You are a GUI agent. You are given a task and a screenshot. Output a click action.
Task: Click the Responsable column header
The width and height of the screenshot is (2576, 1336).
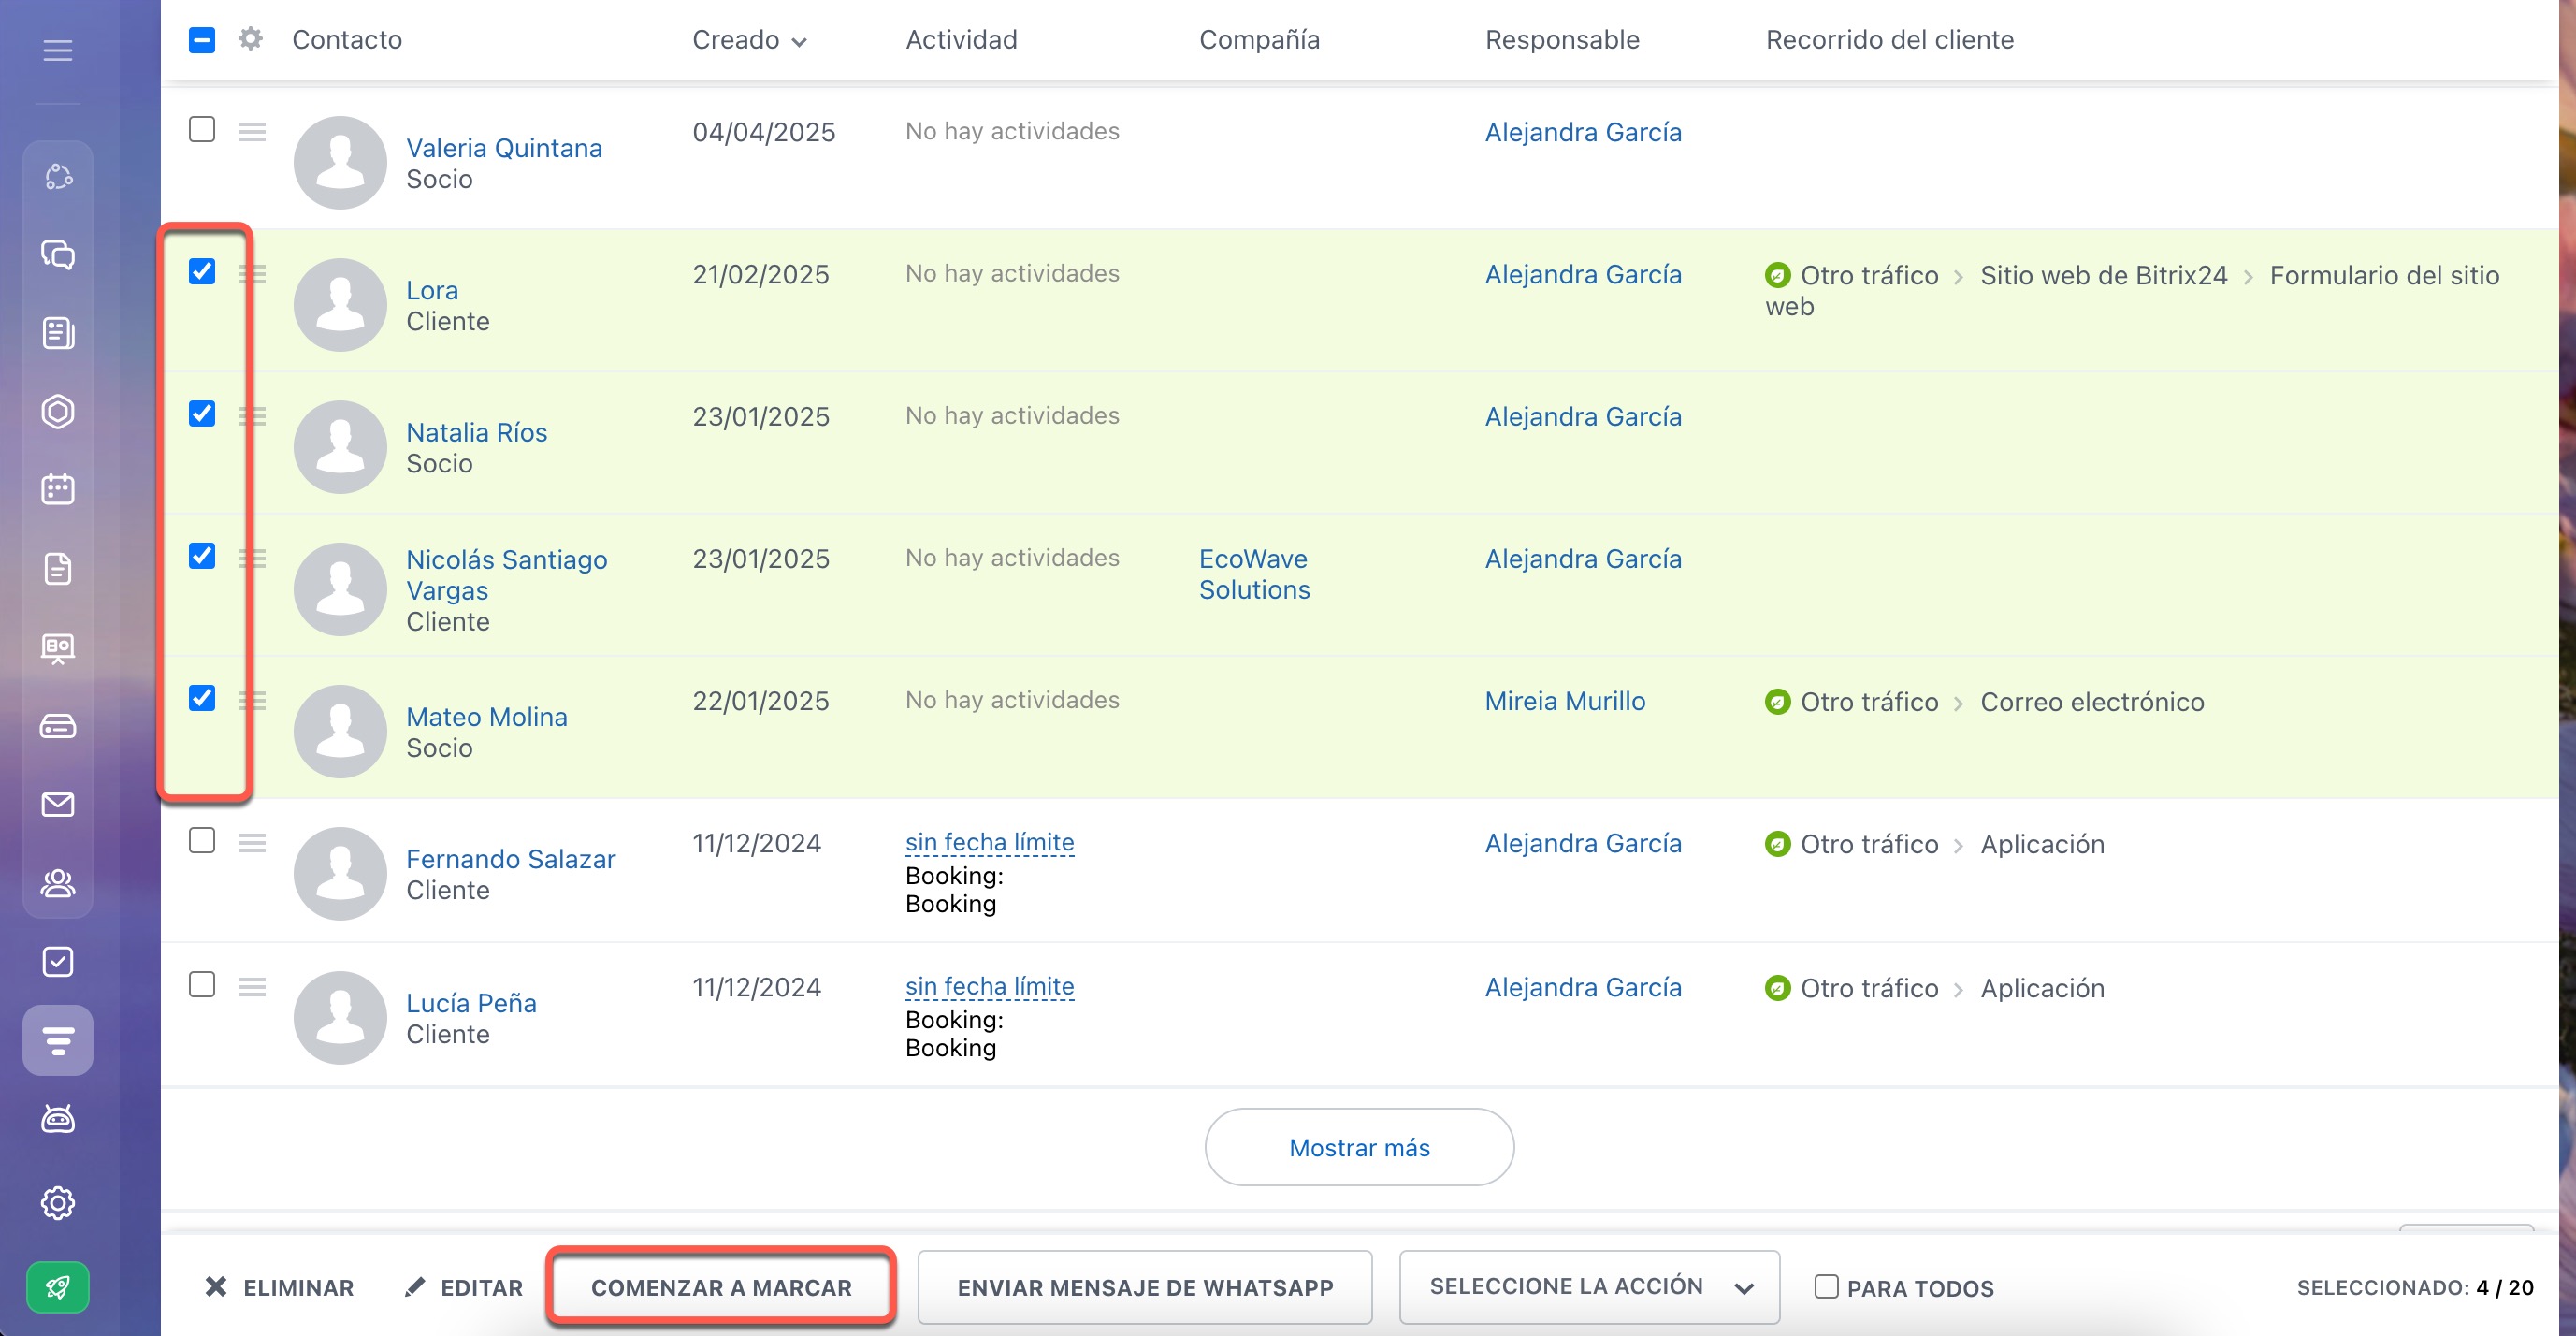(x=1562, y=40)
